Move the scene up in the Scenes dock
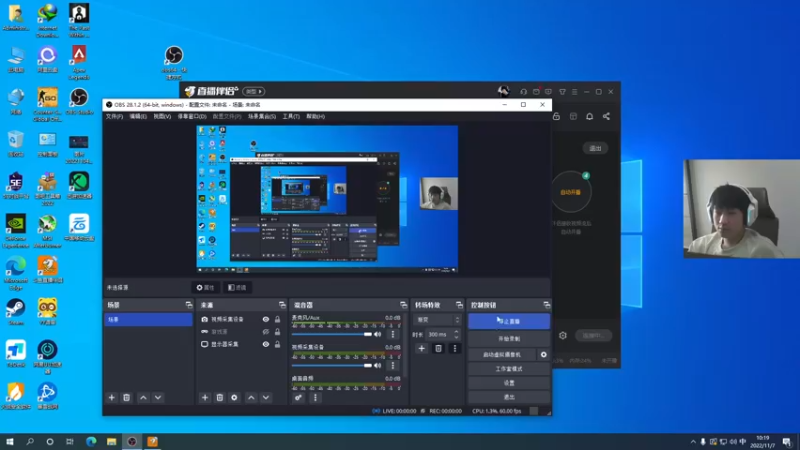This screenshot has width=800, height=450. click(x=143, y=397)
